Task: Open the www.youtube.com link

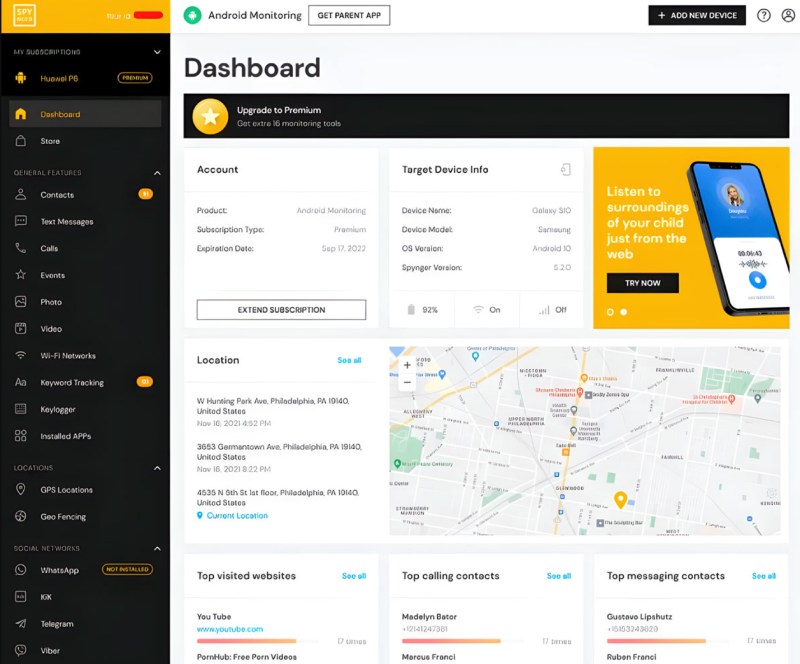Action: [230, 629]
